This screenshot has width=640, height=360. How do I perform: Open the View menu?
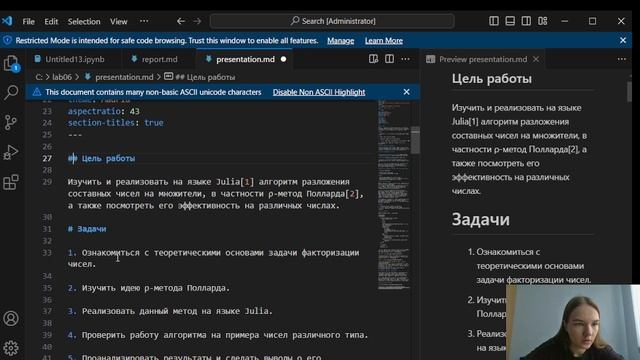click(x=118, y=22)
